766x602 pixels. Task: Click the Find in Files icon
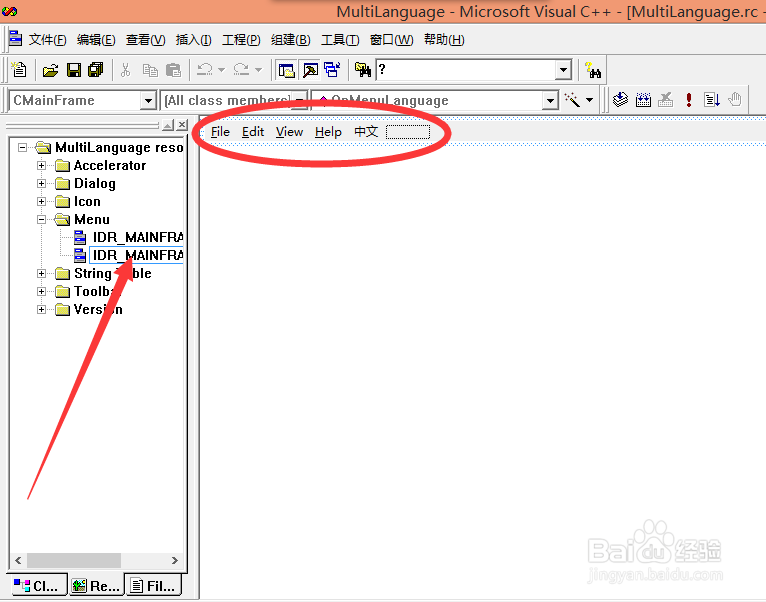(363, 70)
